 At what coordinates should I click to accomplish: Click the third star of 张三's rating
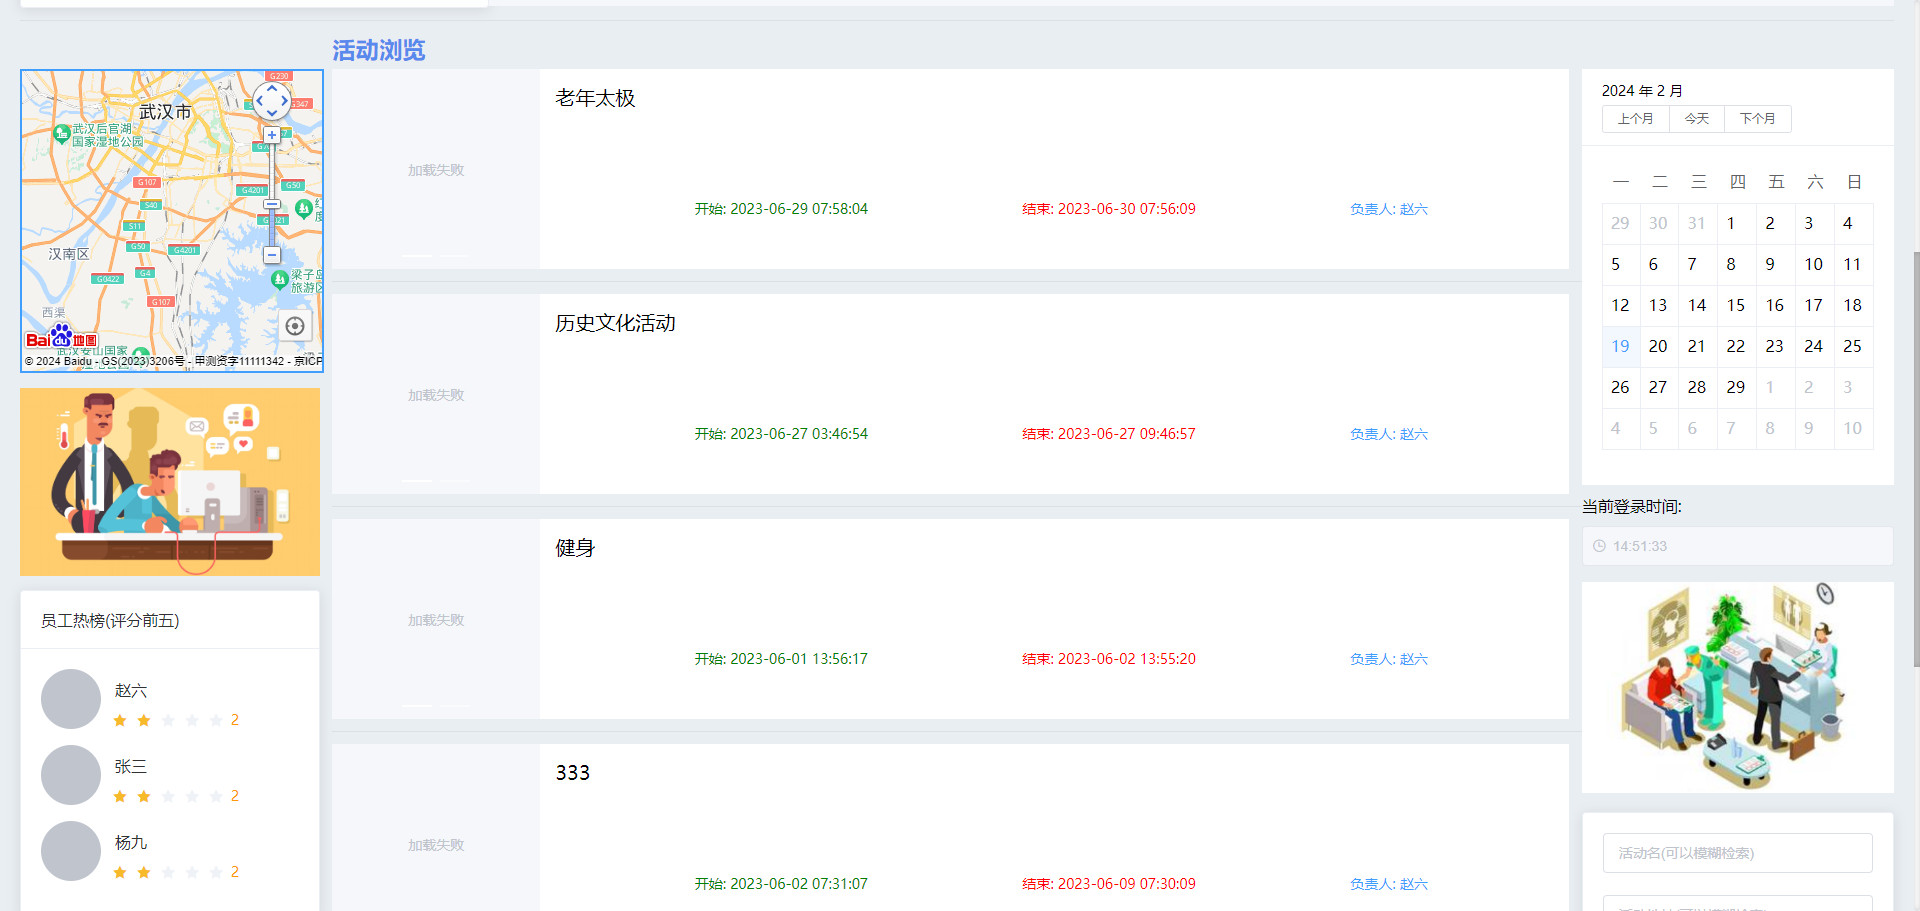coord(168,796)
